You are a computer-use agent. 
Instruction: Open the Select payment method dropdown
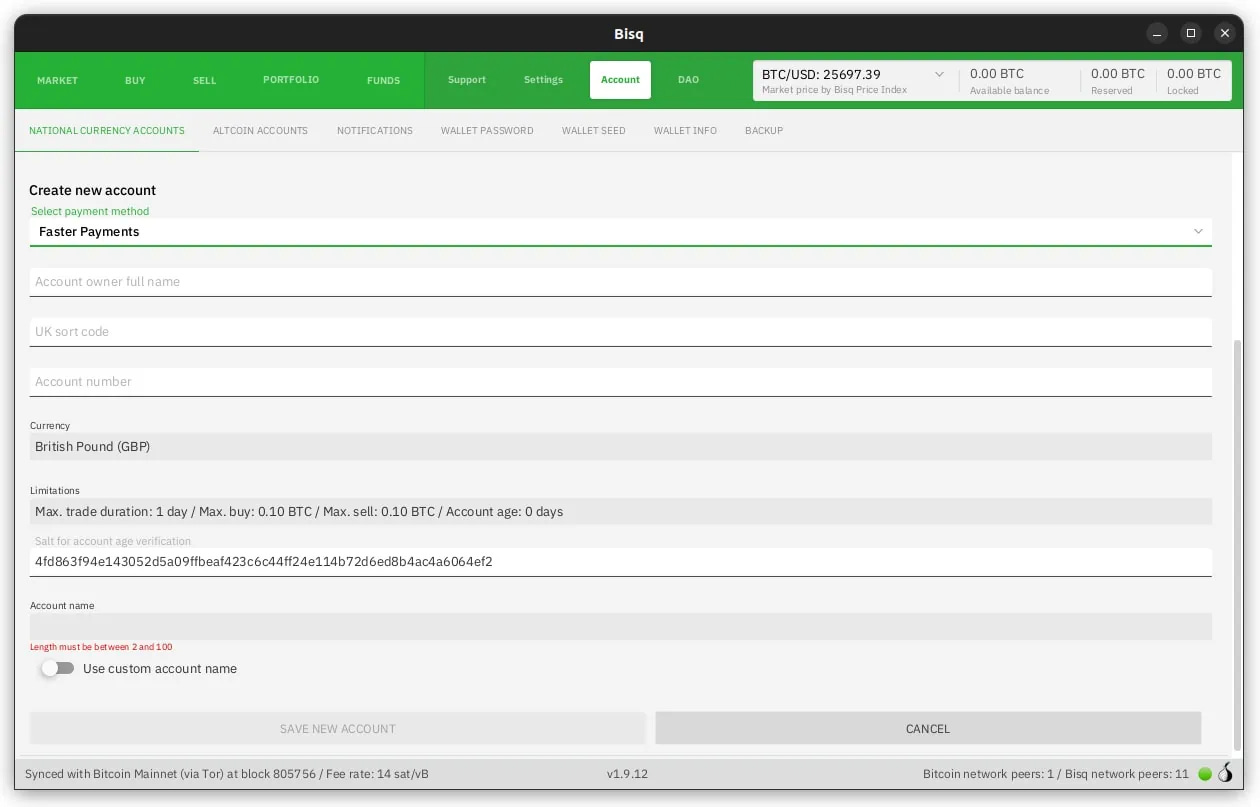pyautogui.click(x=620, y=232)
